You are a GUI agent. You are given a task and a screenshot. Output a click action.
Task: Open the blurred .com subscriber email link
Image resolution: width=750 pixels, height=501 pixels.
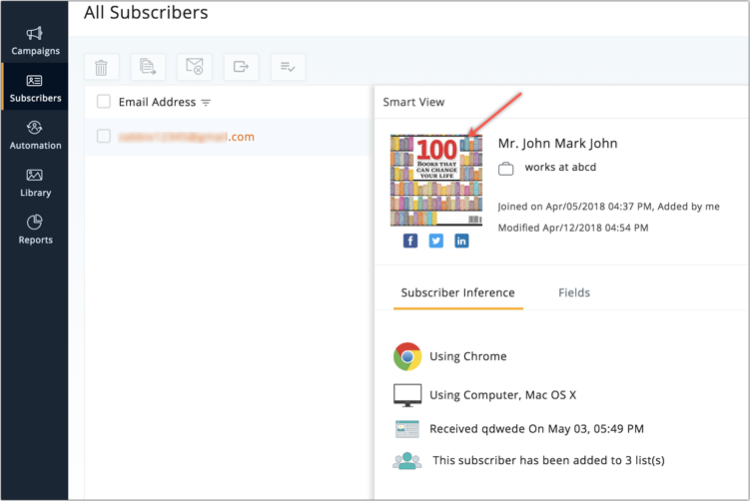pyautogui.click(x=186, y=137)
